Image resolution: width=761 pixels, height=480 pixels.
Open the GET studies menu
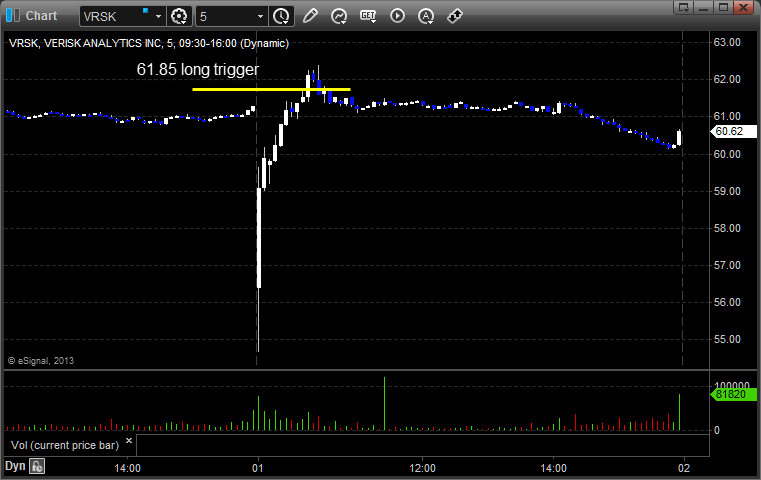[x=368, y=16]
